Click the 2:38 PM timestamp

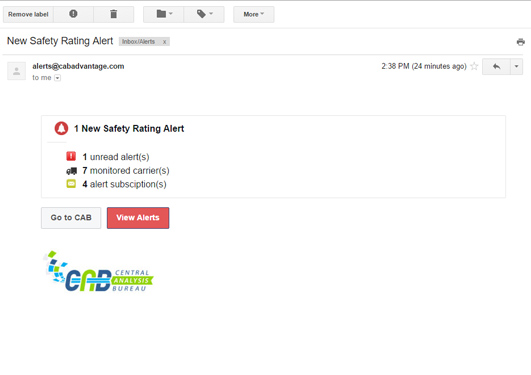pyautogui.click(x=424, y=66)
